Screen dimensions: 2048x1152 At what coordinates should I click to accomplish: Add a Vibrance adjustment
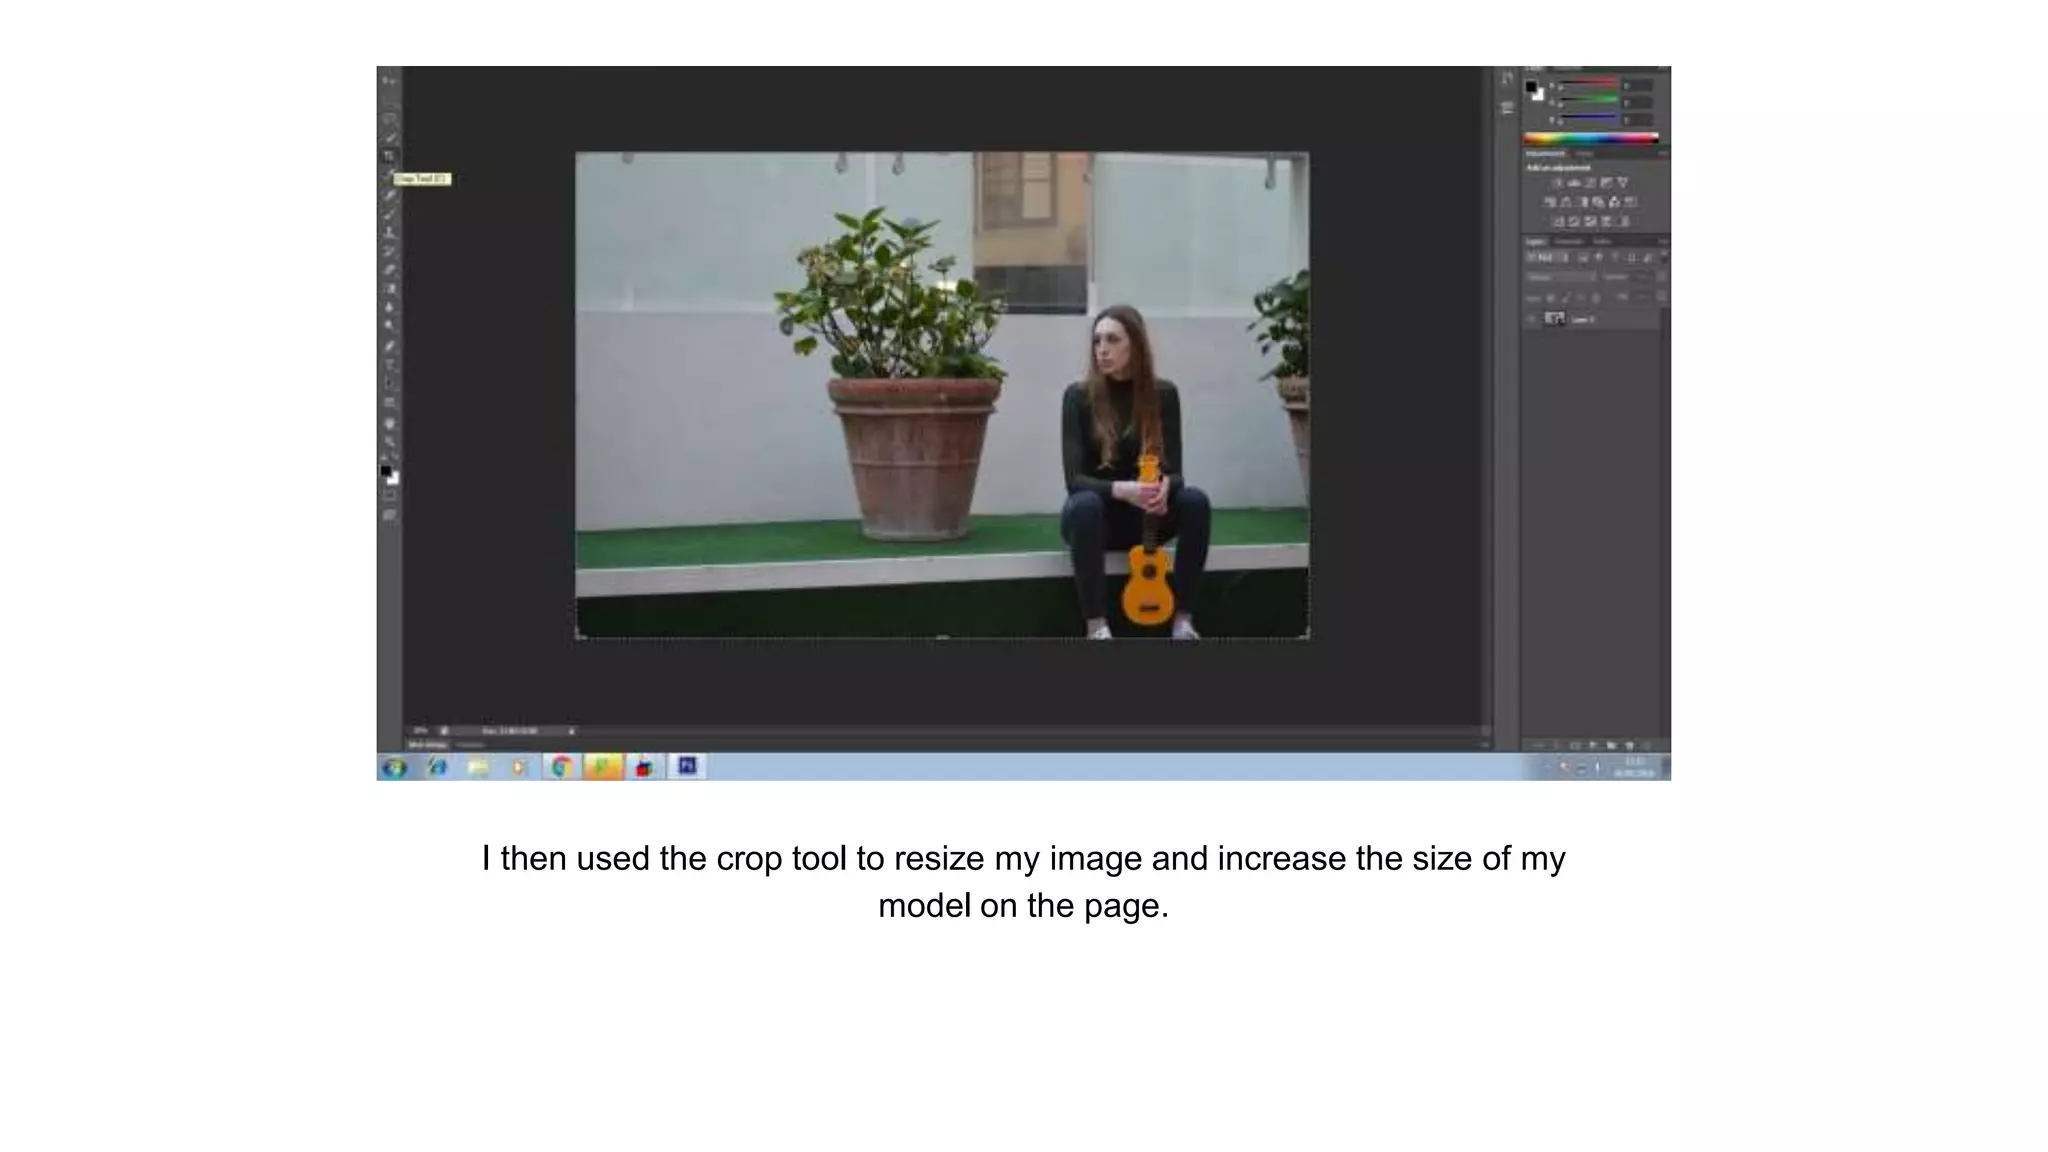[x=1623, y=182]
